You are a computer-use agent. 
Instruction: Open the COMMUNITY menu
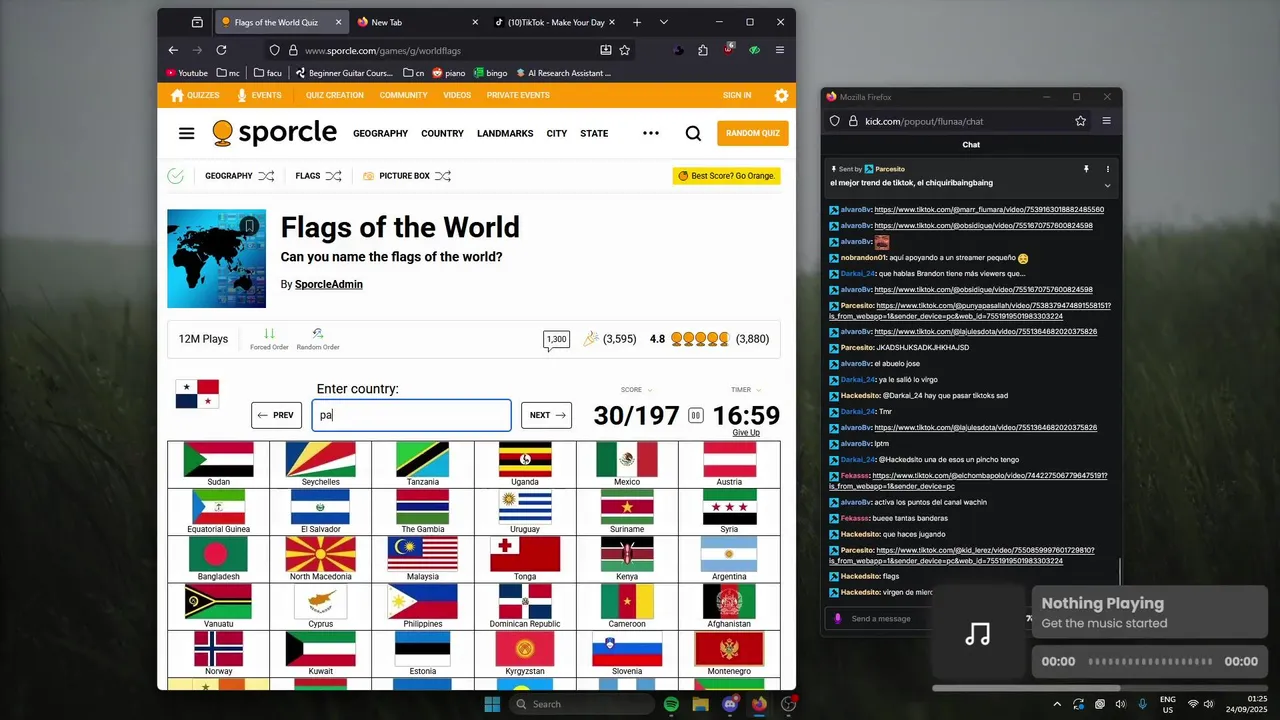[x=403, y=95]
